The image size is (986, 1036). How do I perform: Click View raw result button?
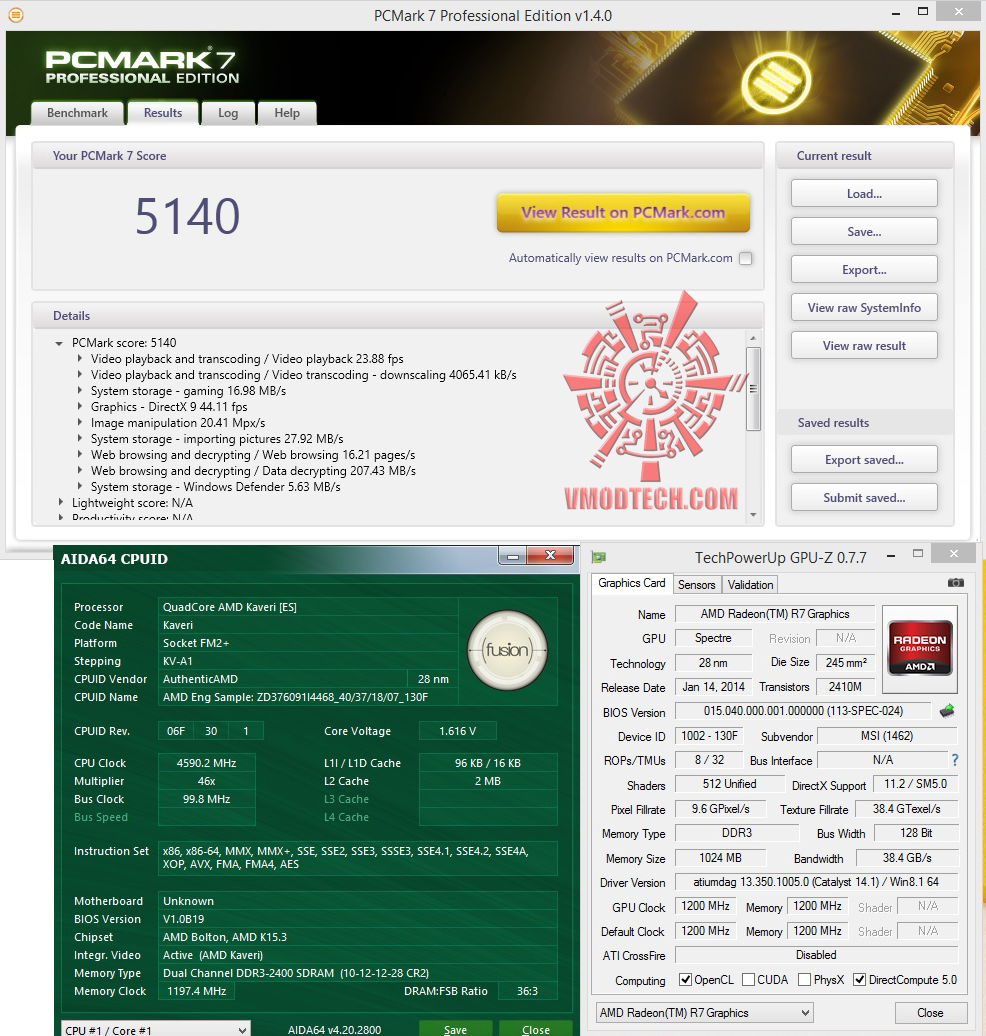point(864,346)
